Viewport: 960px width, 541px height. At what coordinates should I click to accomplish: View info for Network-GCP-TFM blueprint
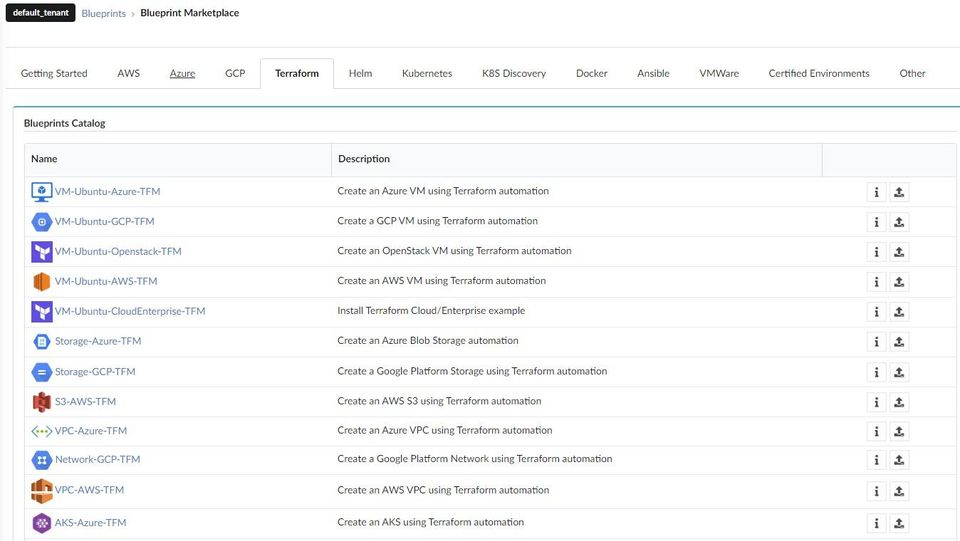[x=876, y=460]
